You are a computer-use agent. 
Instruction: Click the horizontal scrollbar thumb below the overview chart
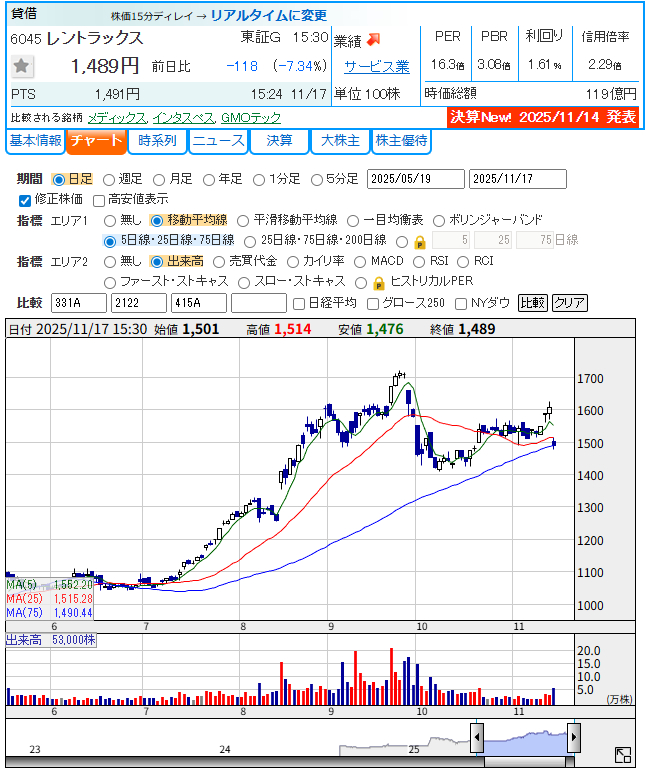(x=527, y=762)
